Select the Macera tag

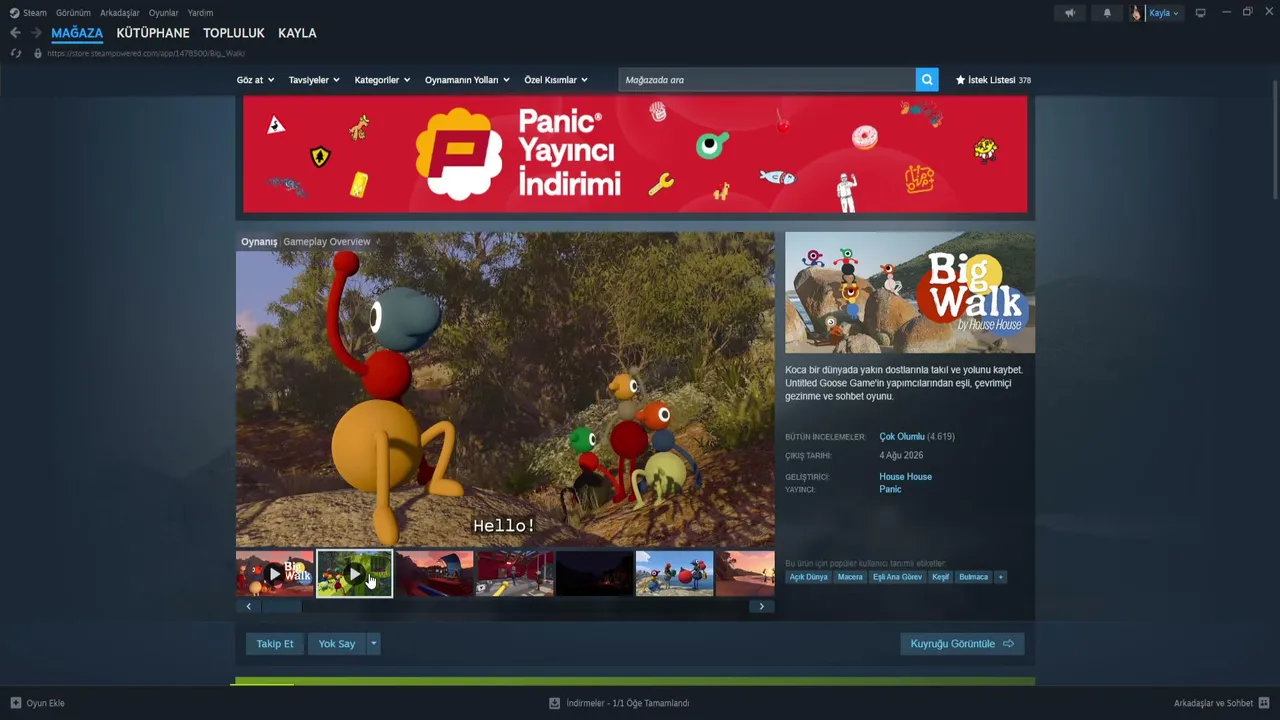click(850, 577)
